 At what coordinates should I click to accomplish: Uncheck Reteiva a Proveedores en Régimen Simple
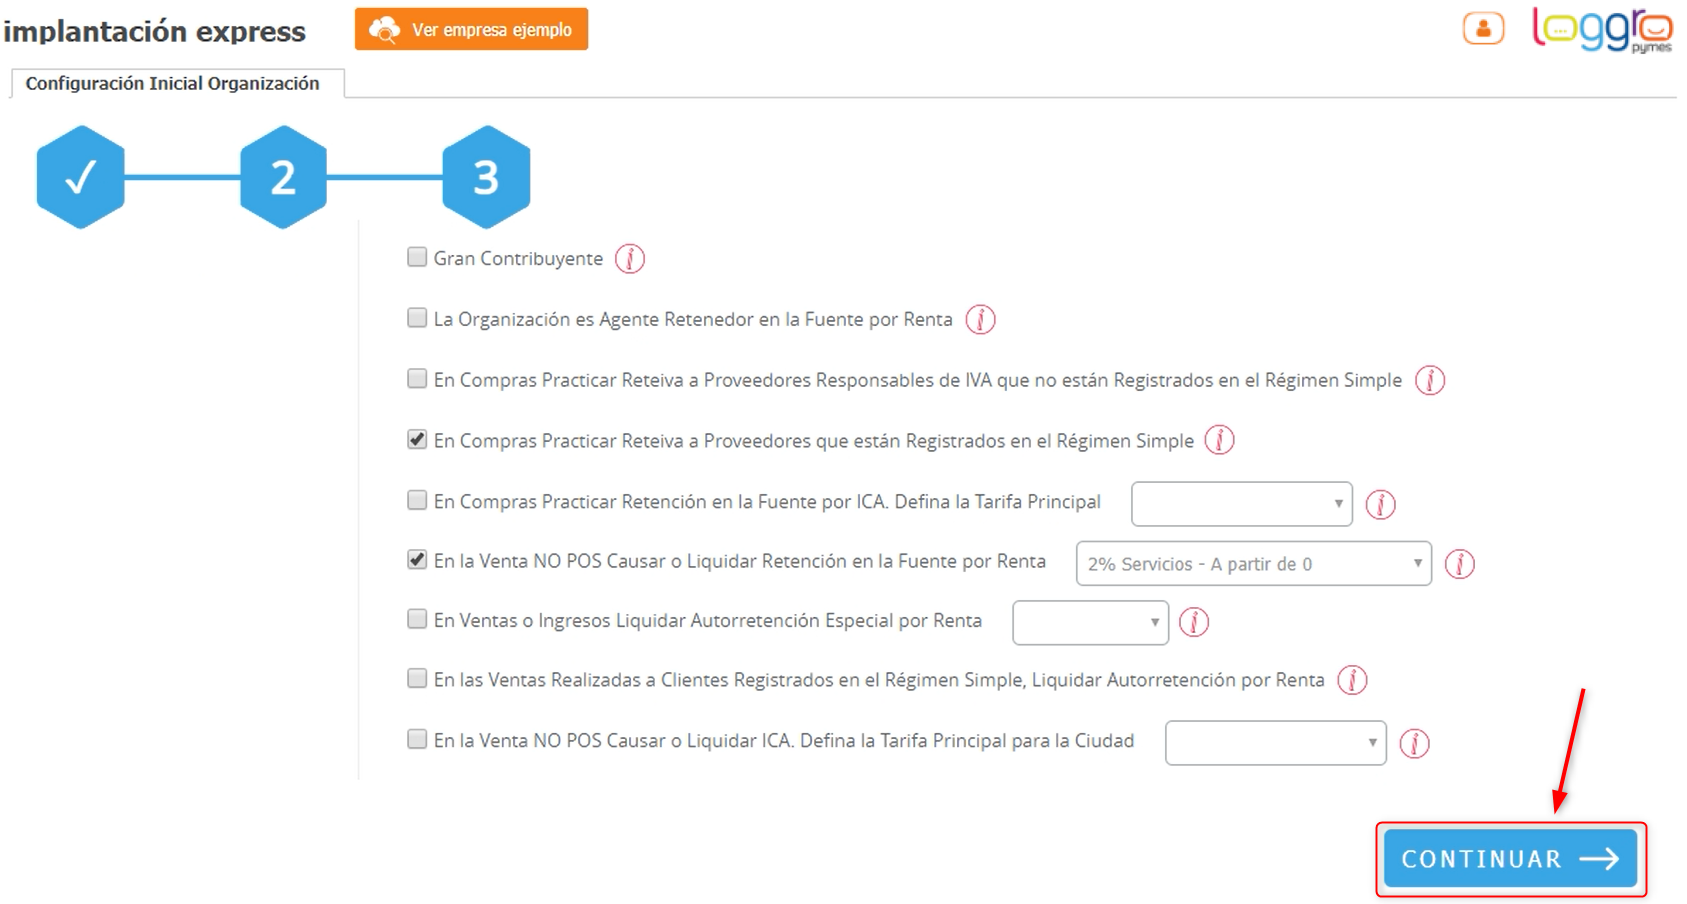click(x=417, y=440)
